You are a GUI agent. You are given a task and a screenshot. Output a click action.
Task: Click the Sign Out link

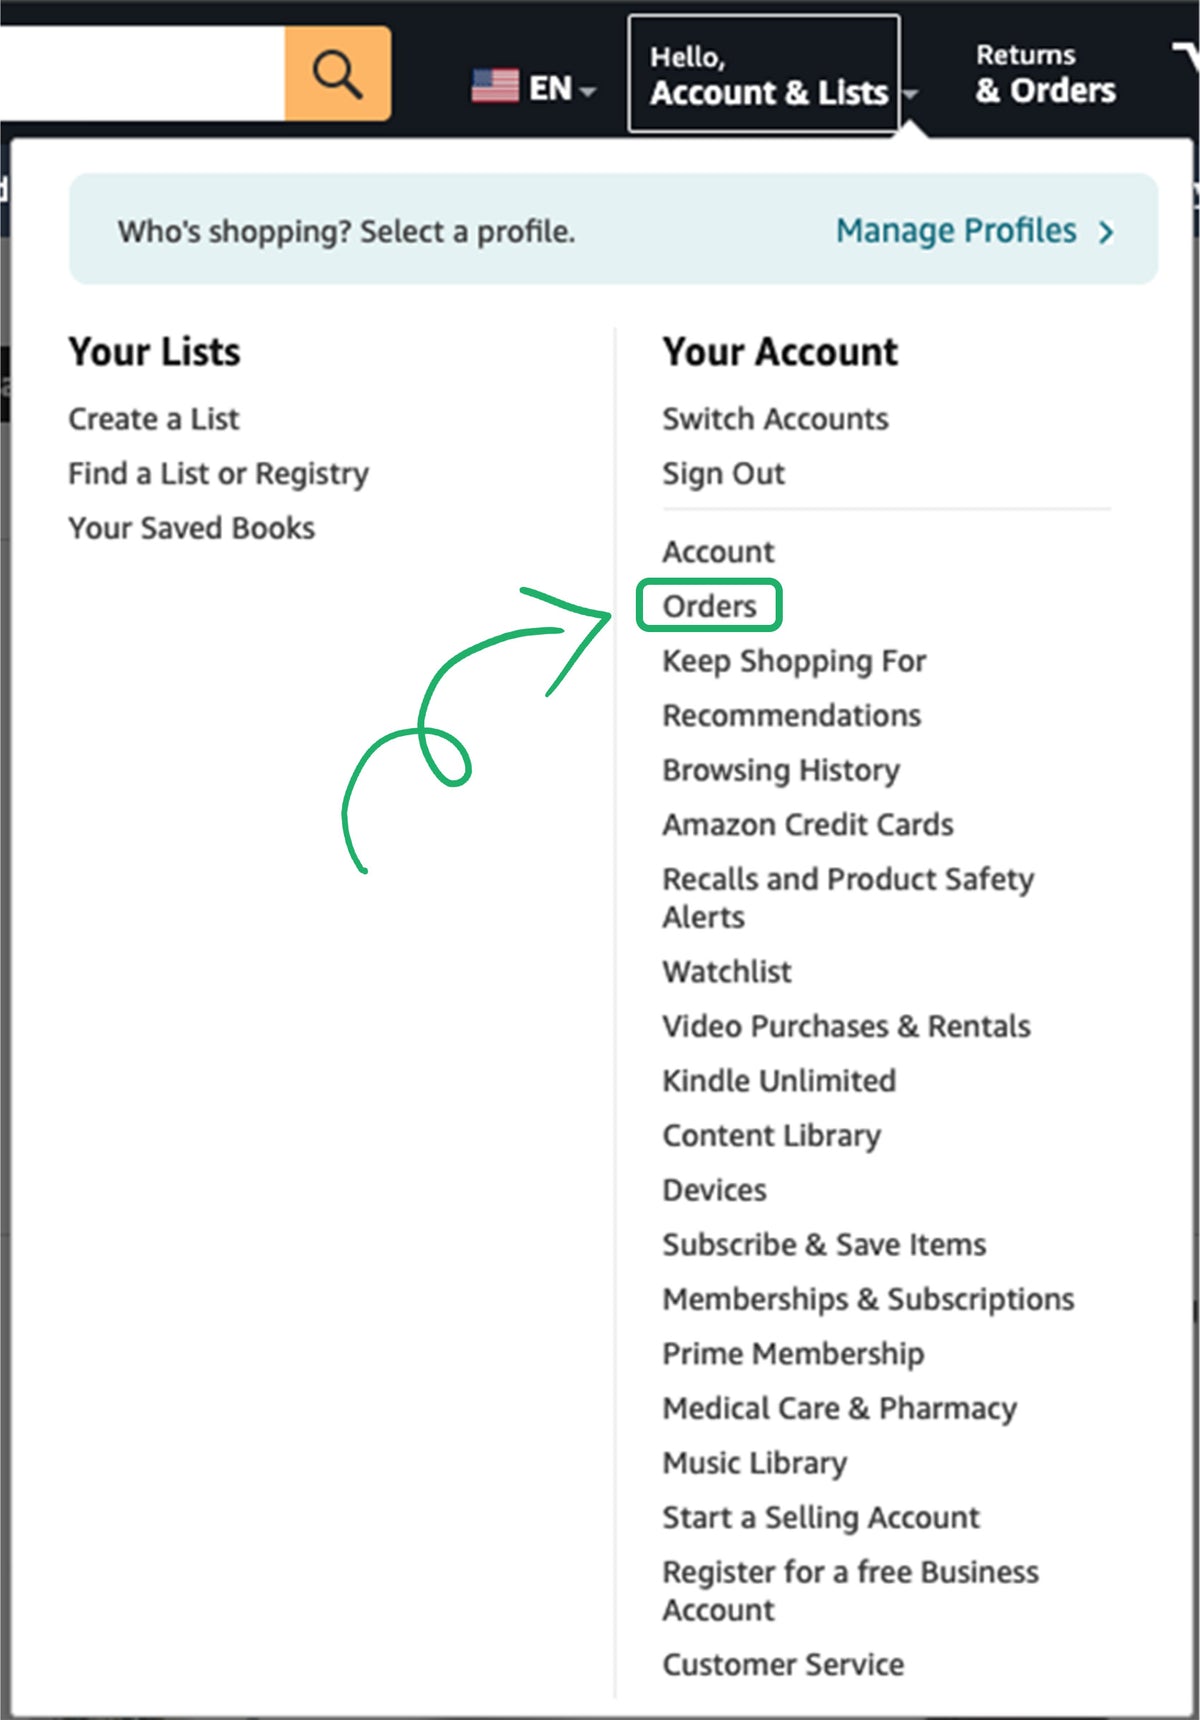[x=723, y=474]
